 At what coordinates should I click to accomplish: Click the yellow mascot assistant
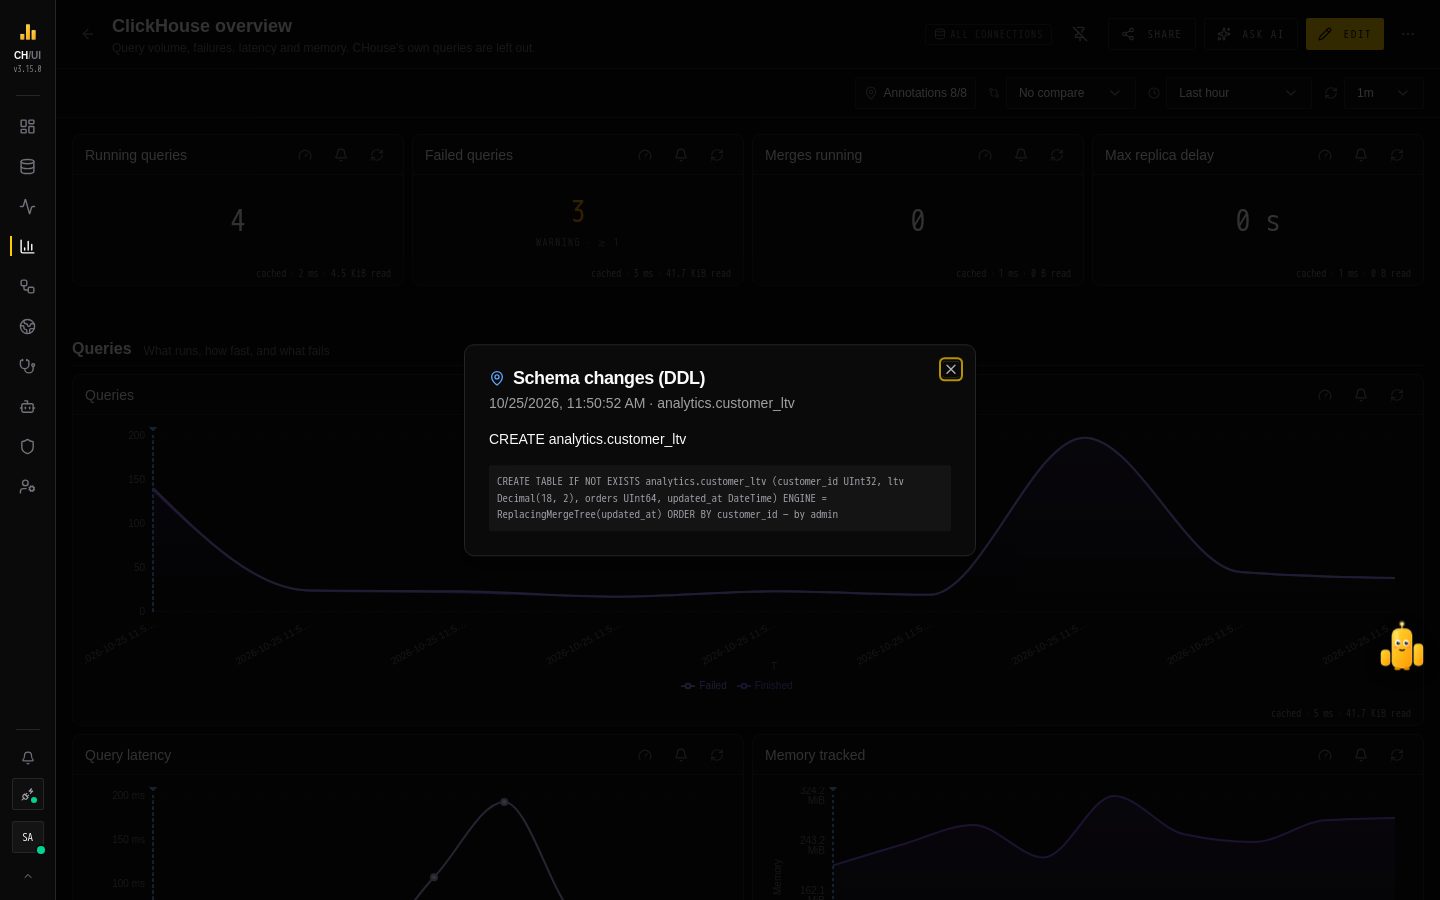coord(1402,647)
